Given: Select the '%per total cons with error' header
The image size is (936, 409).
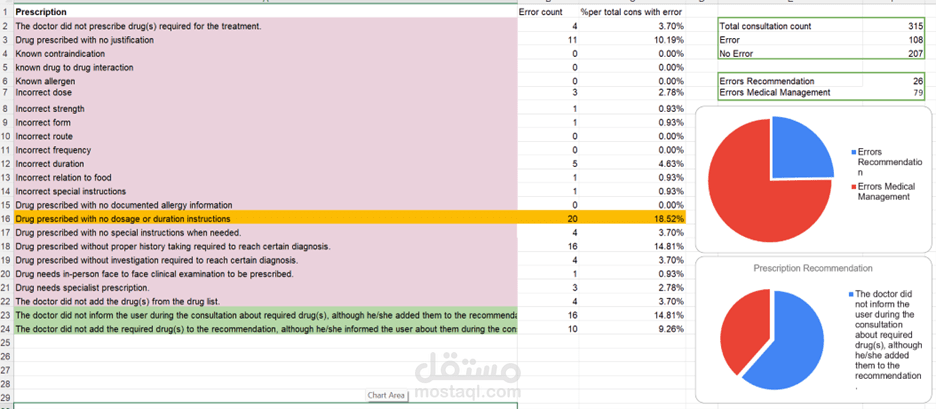Looking at the screenshot, I should [x=632, y=12].
